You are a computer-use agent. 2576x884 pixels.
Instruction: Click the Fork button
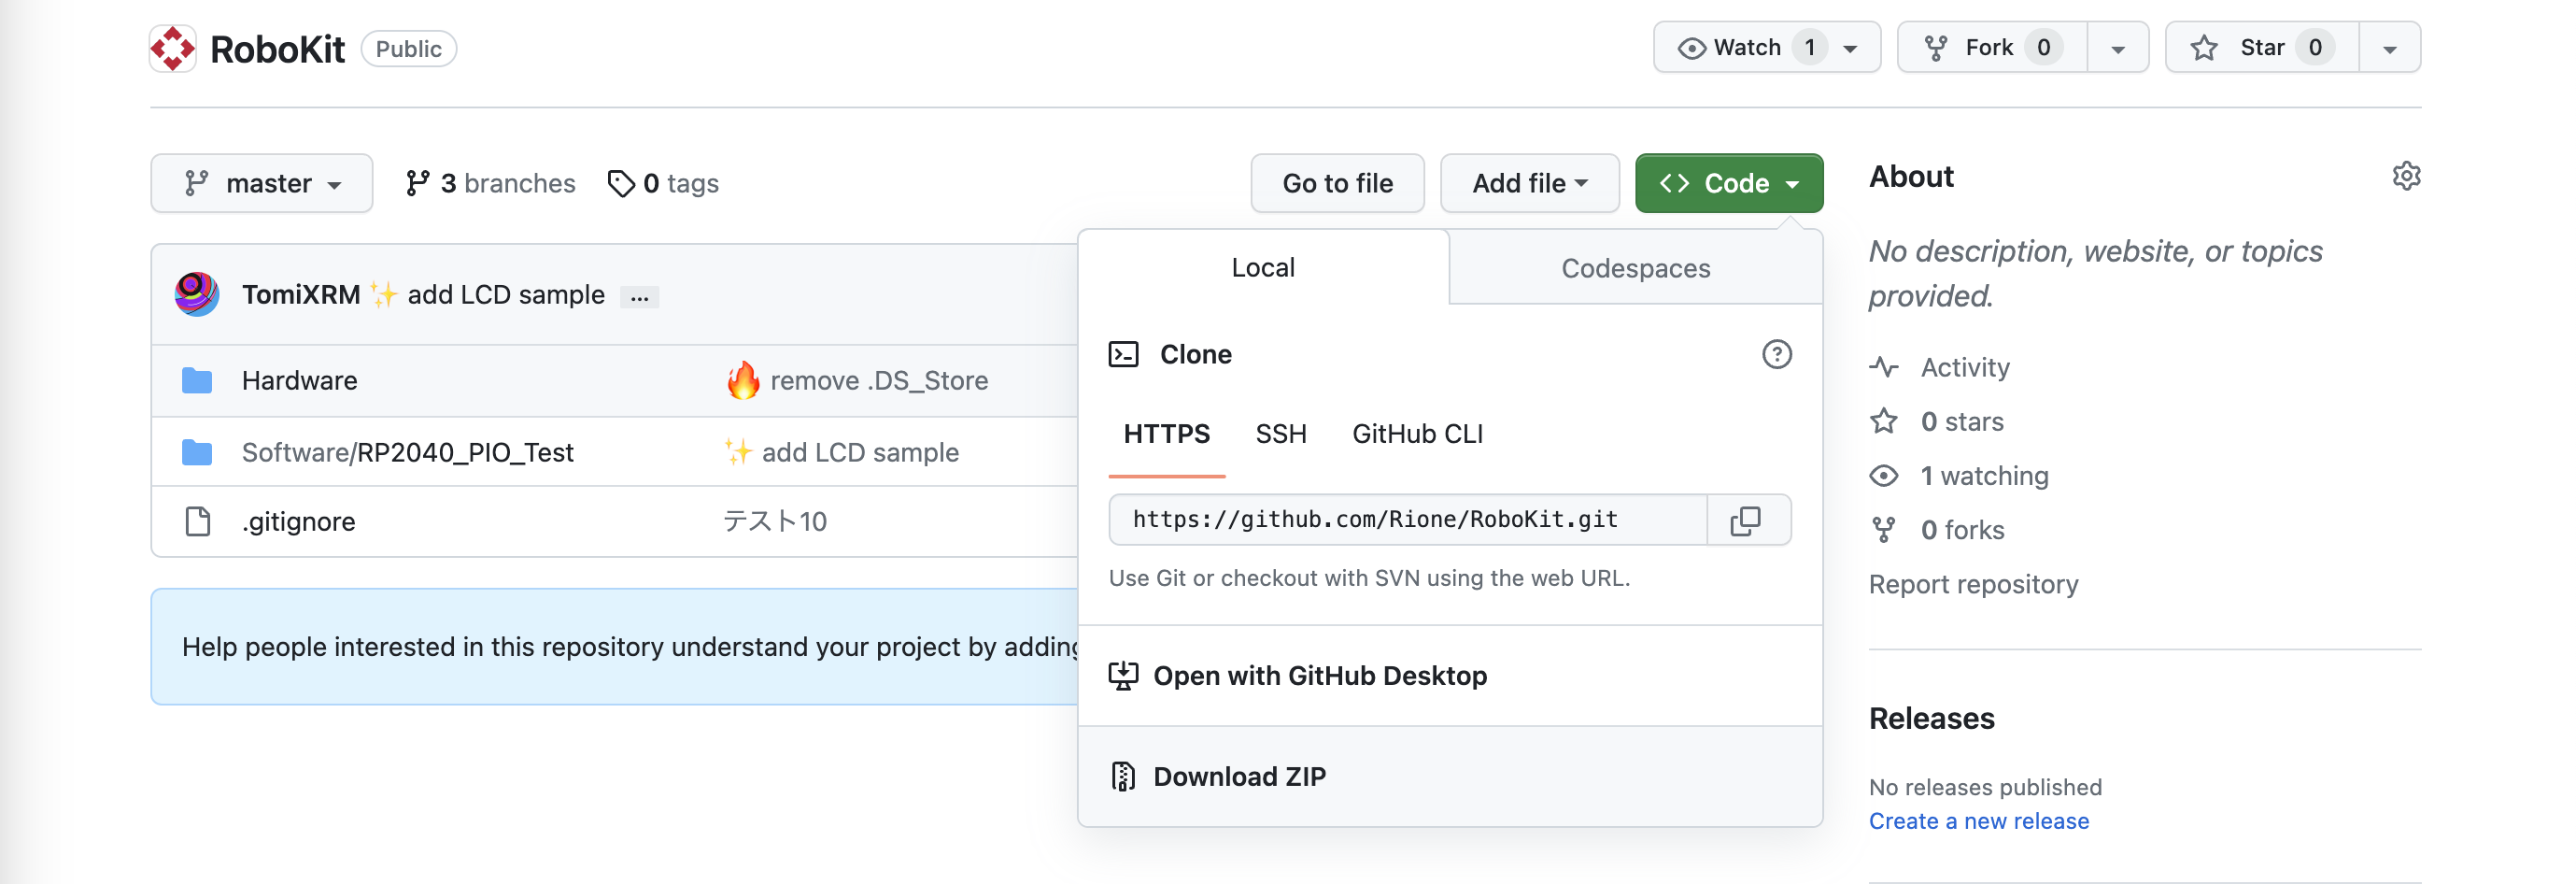[x=1992, y=47]
